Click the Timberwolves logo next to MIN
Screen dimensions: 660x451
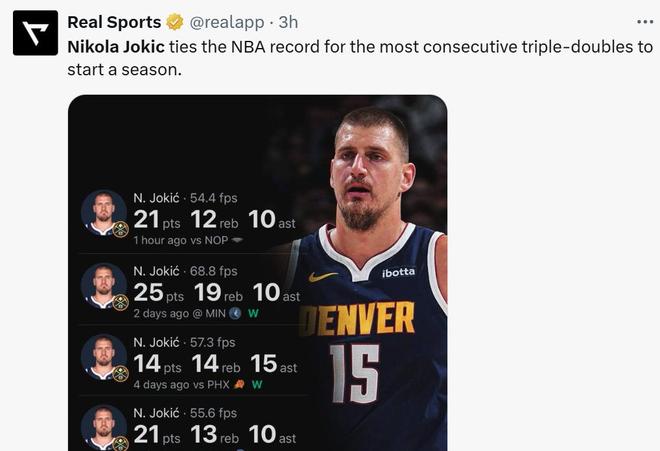[235, 313]
